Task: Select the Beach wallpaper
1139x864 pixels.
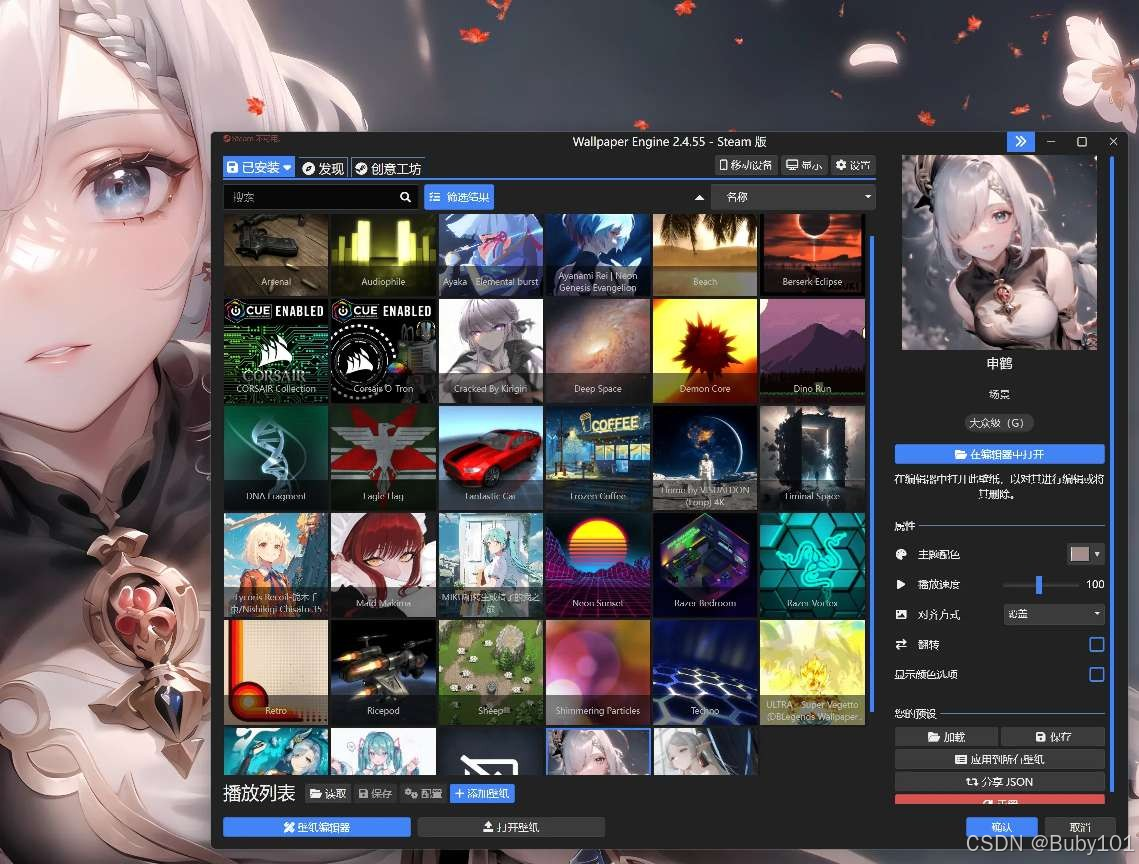Action: click(x=705, y=254)
